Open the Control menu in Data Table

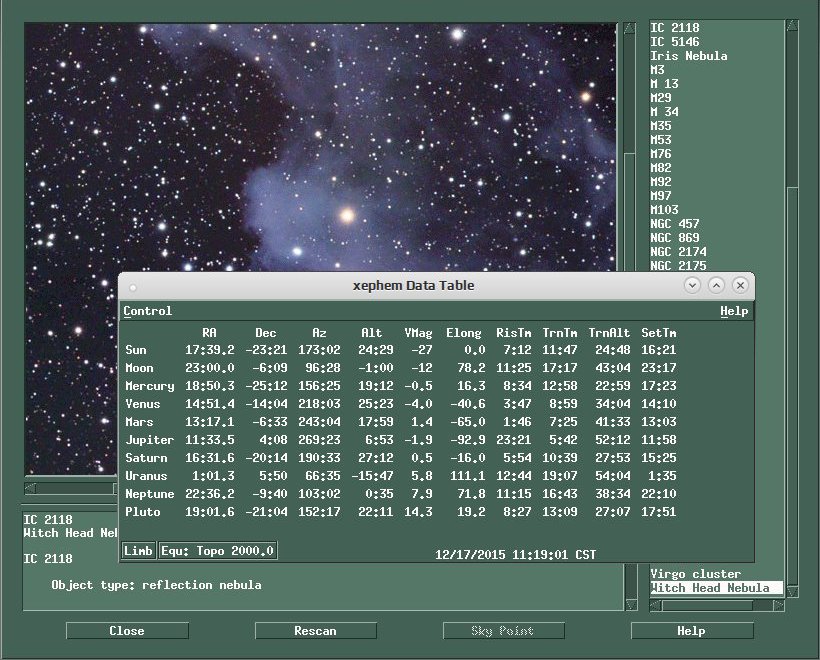tap(147, 311)
